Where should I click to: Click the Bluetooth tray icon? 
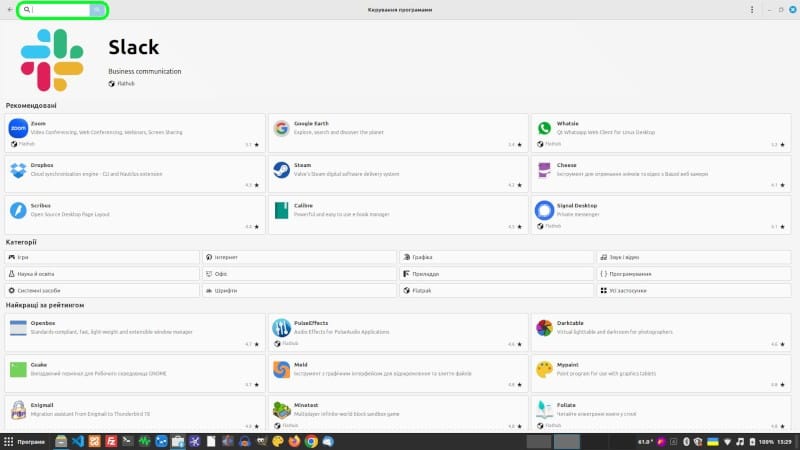click(x=686, y=442)
